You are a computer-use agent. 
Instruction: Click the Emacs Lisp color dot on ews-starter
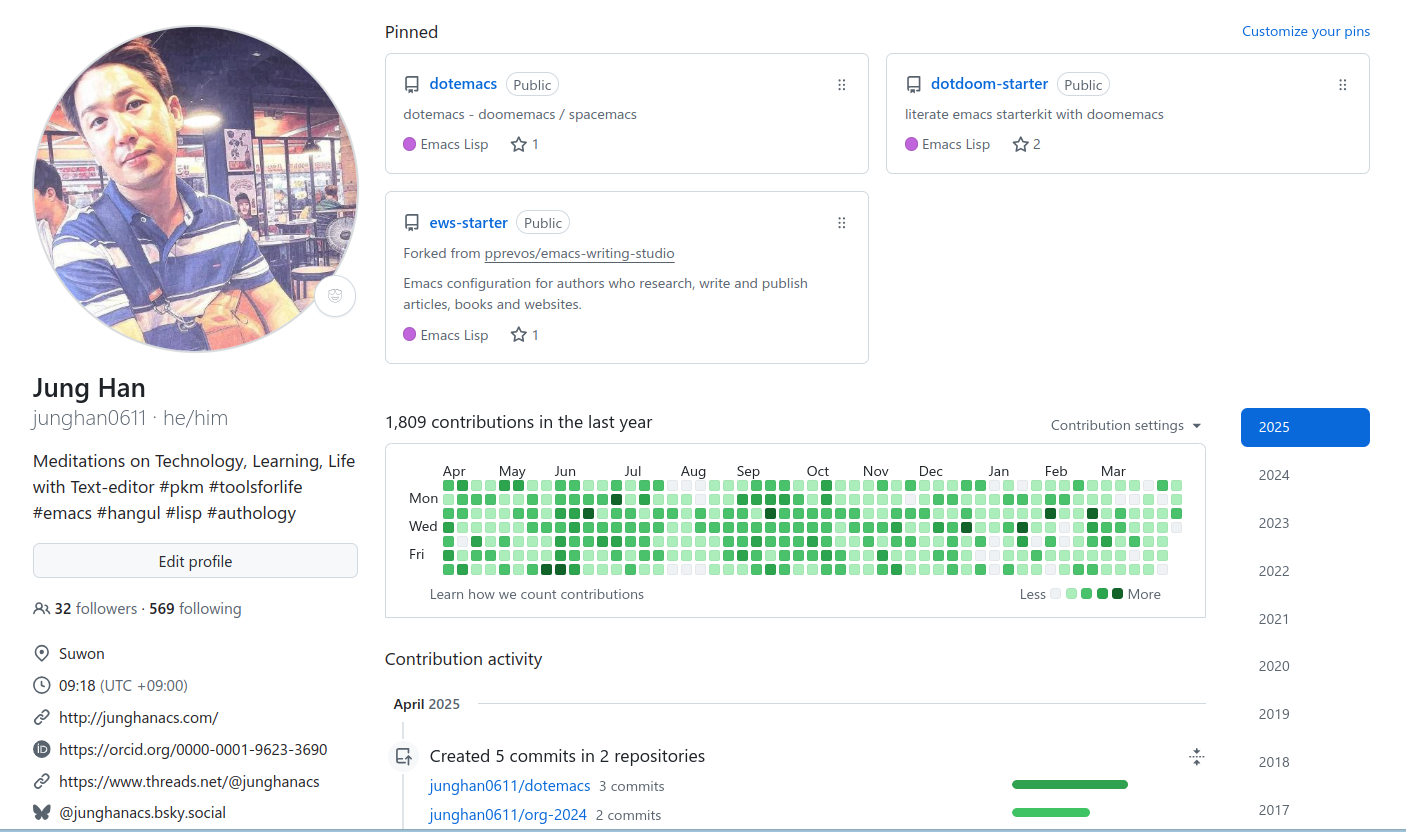click(x=409, y=334)
